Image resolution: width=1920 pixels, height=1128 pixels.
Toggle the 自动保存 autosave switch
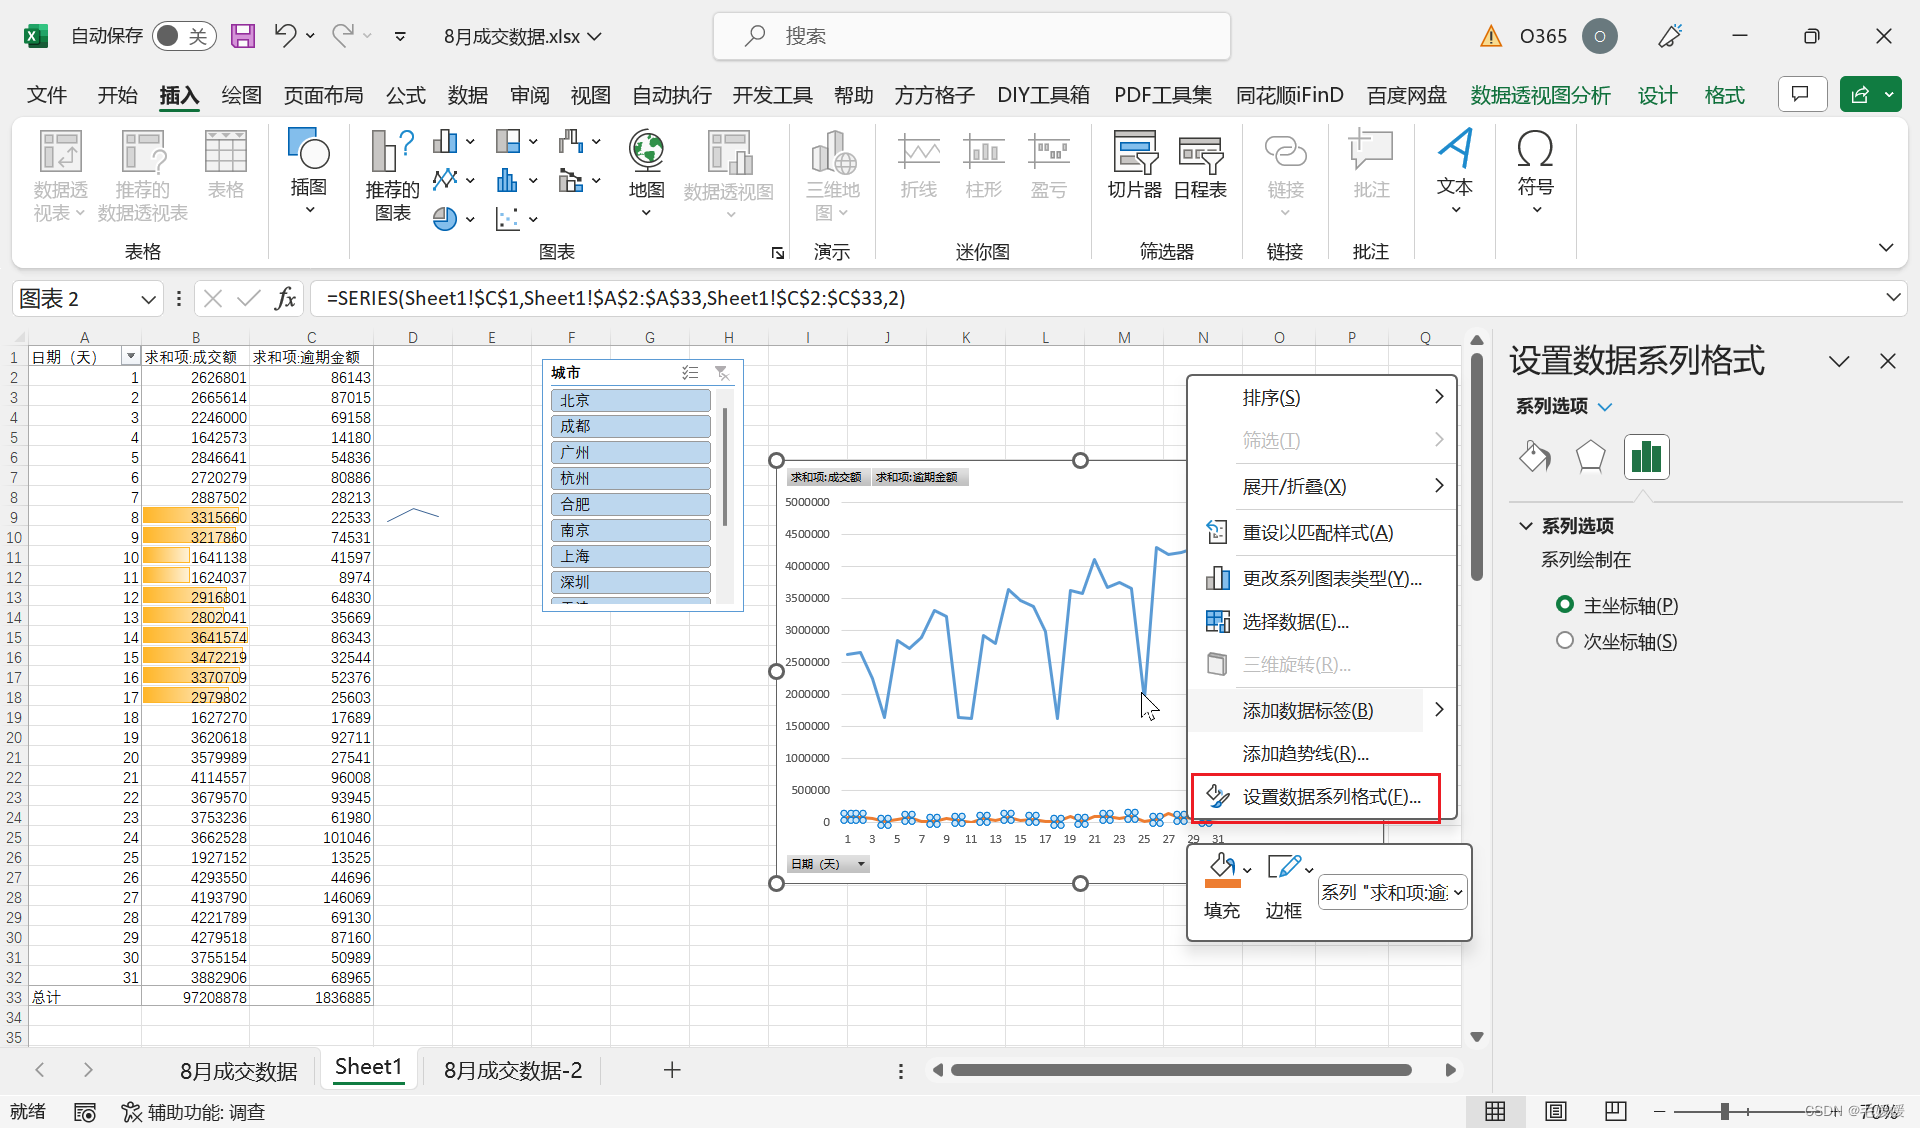(x=184, y=36)
